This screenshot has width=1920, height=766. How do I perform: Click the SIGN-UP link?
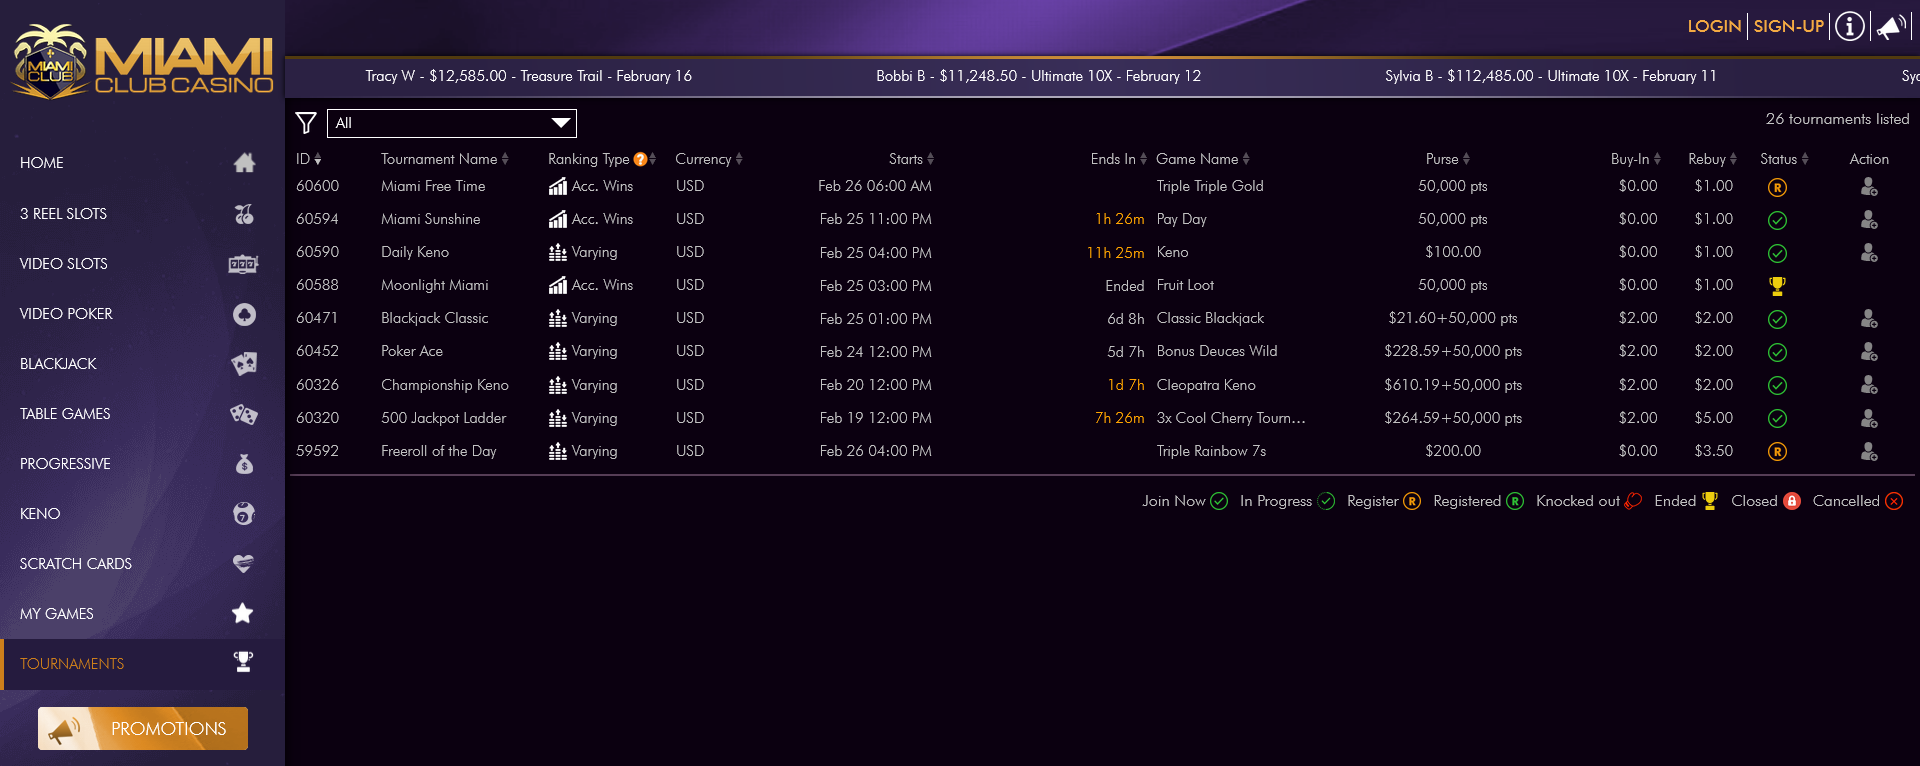tap(1788, 26)
